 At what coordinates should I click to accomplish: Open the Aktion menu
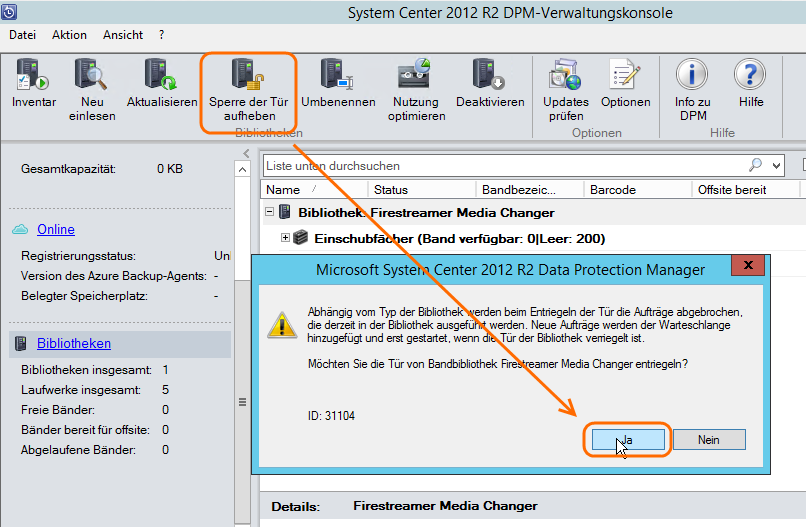pyautogui.click(x=69, y=35)
